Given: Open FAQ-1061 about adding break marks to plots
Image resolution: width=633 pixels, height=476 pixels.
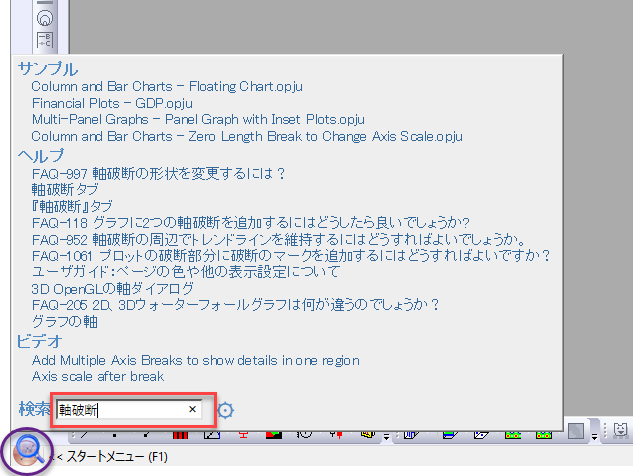Looking at the screenshot, I should click(291, 256).
